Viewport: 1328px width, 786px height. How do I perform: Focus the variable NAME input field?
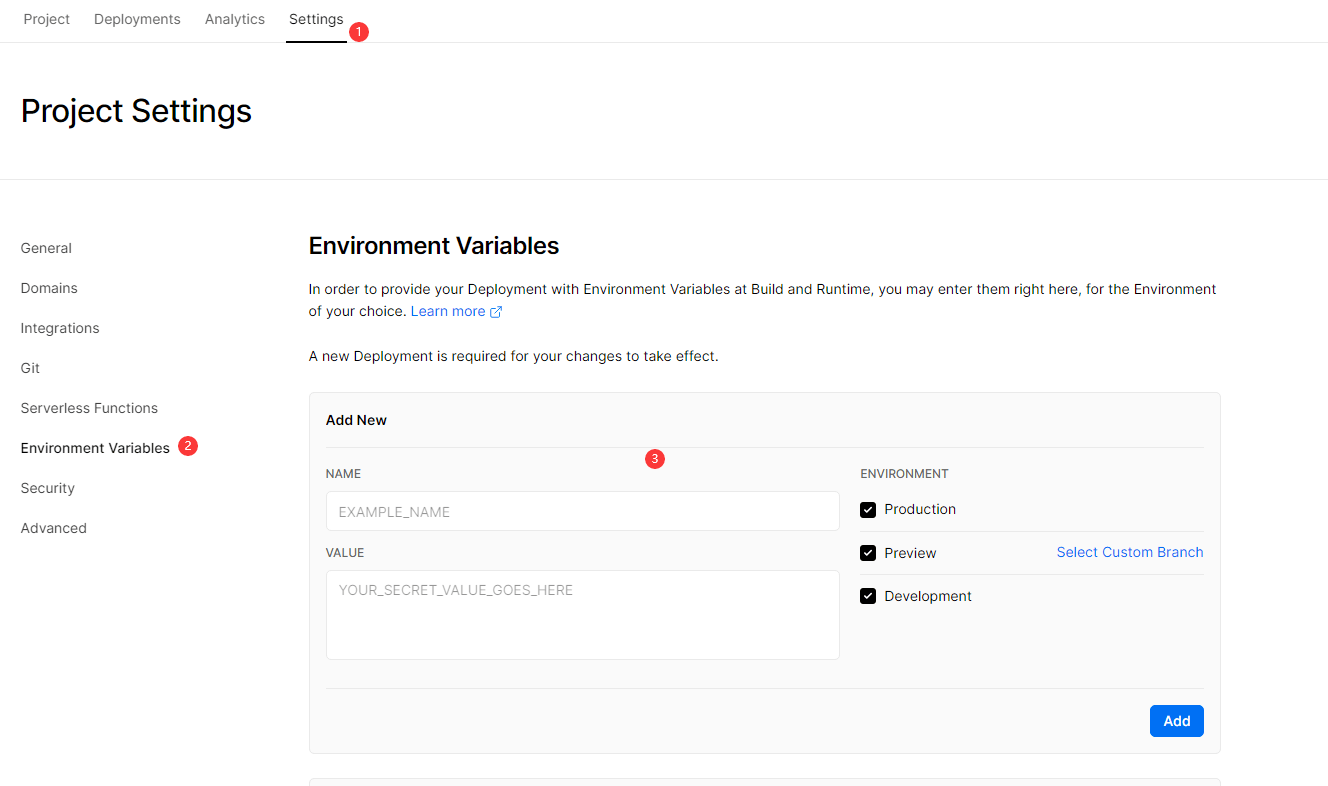[582, 511]
